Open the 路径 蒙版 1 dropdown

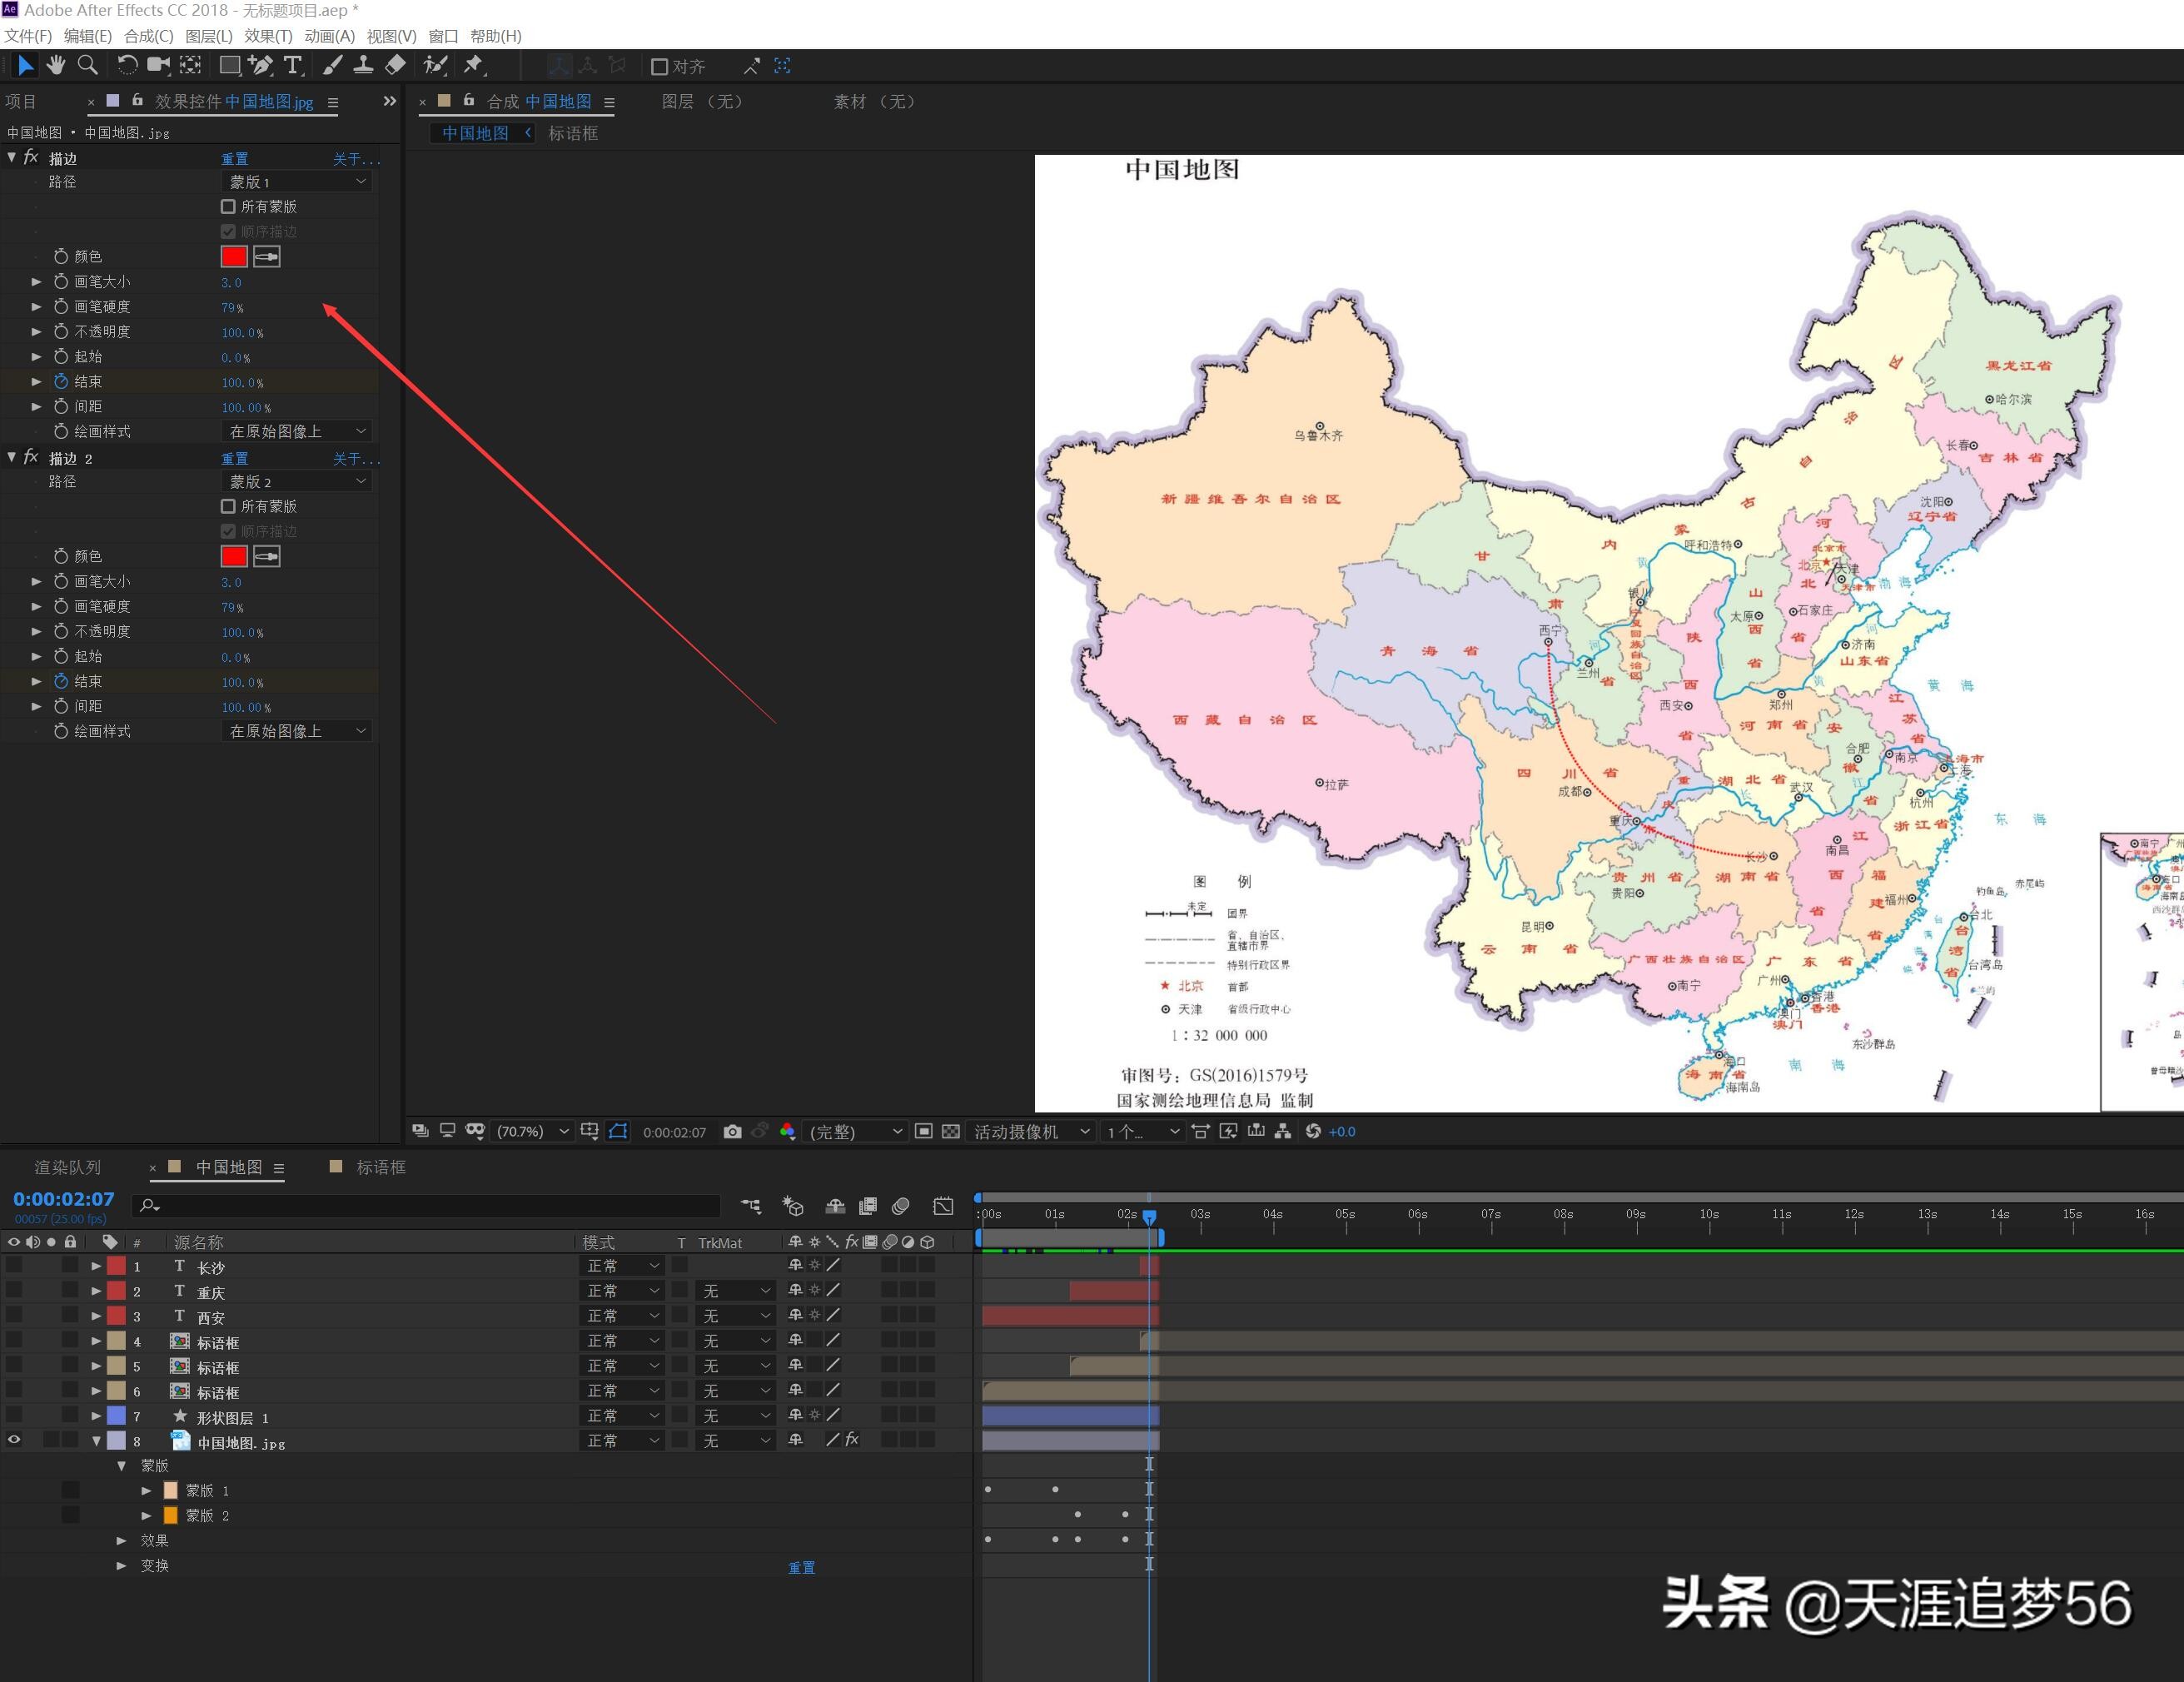coord(296,181)
